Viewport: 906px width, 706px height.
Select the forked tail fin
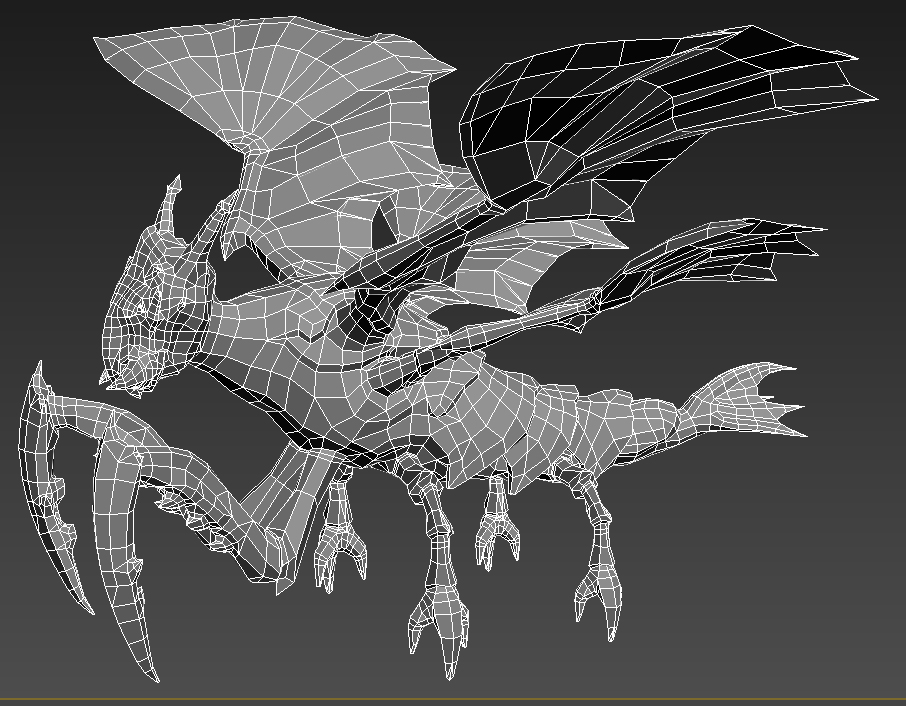point(745,400)
